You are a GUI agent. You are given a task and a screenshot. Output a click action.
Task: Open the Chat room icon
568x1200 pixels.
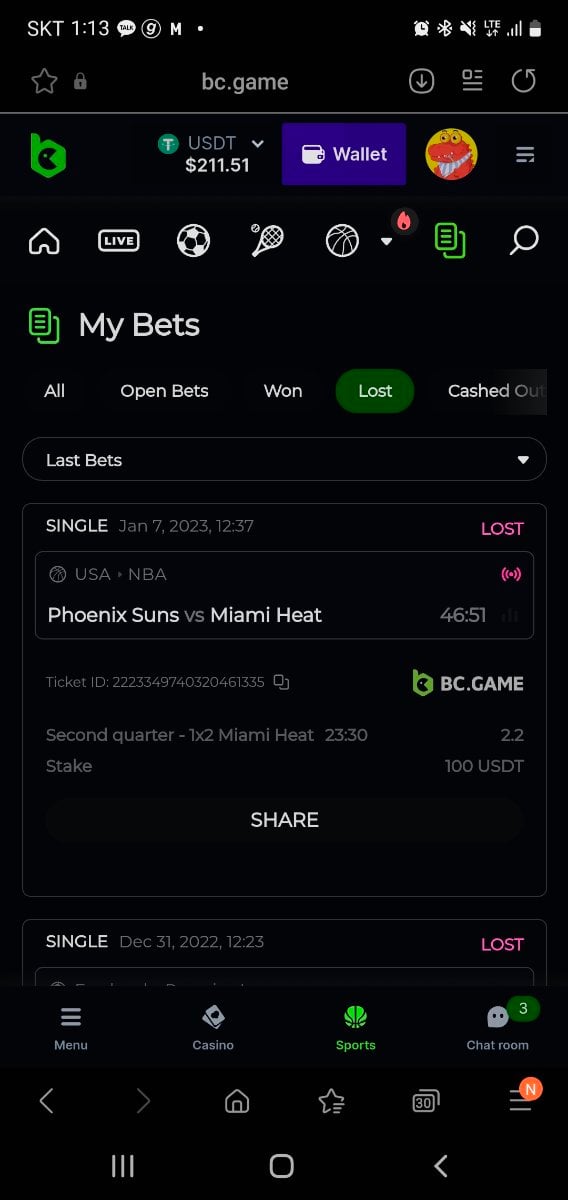point(498,1028)
